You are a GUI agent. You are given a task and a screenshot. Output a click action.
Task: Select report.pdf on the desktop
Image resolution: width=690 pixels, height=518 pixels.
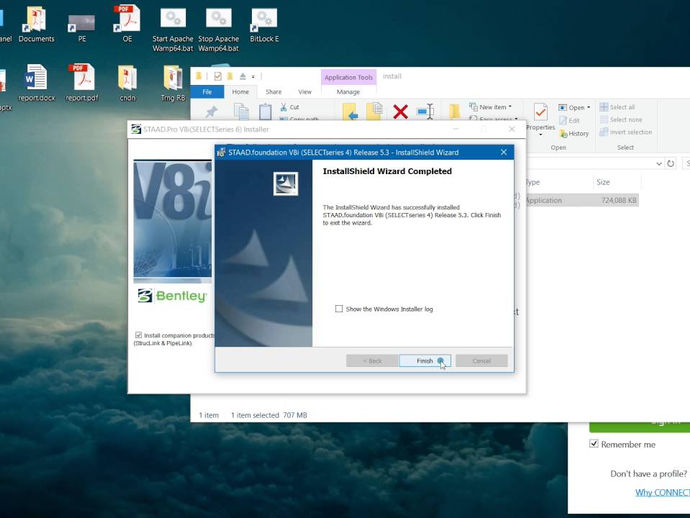(82, 83)
